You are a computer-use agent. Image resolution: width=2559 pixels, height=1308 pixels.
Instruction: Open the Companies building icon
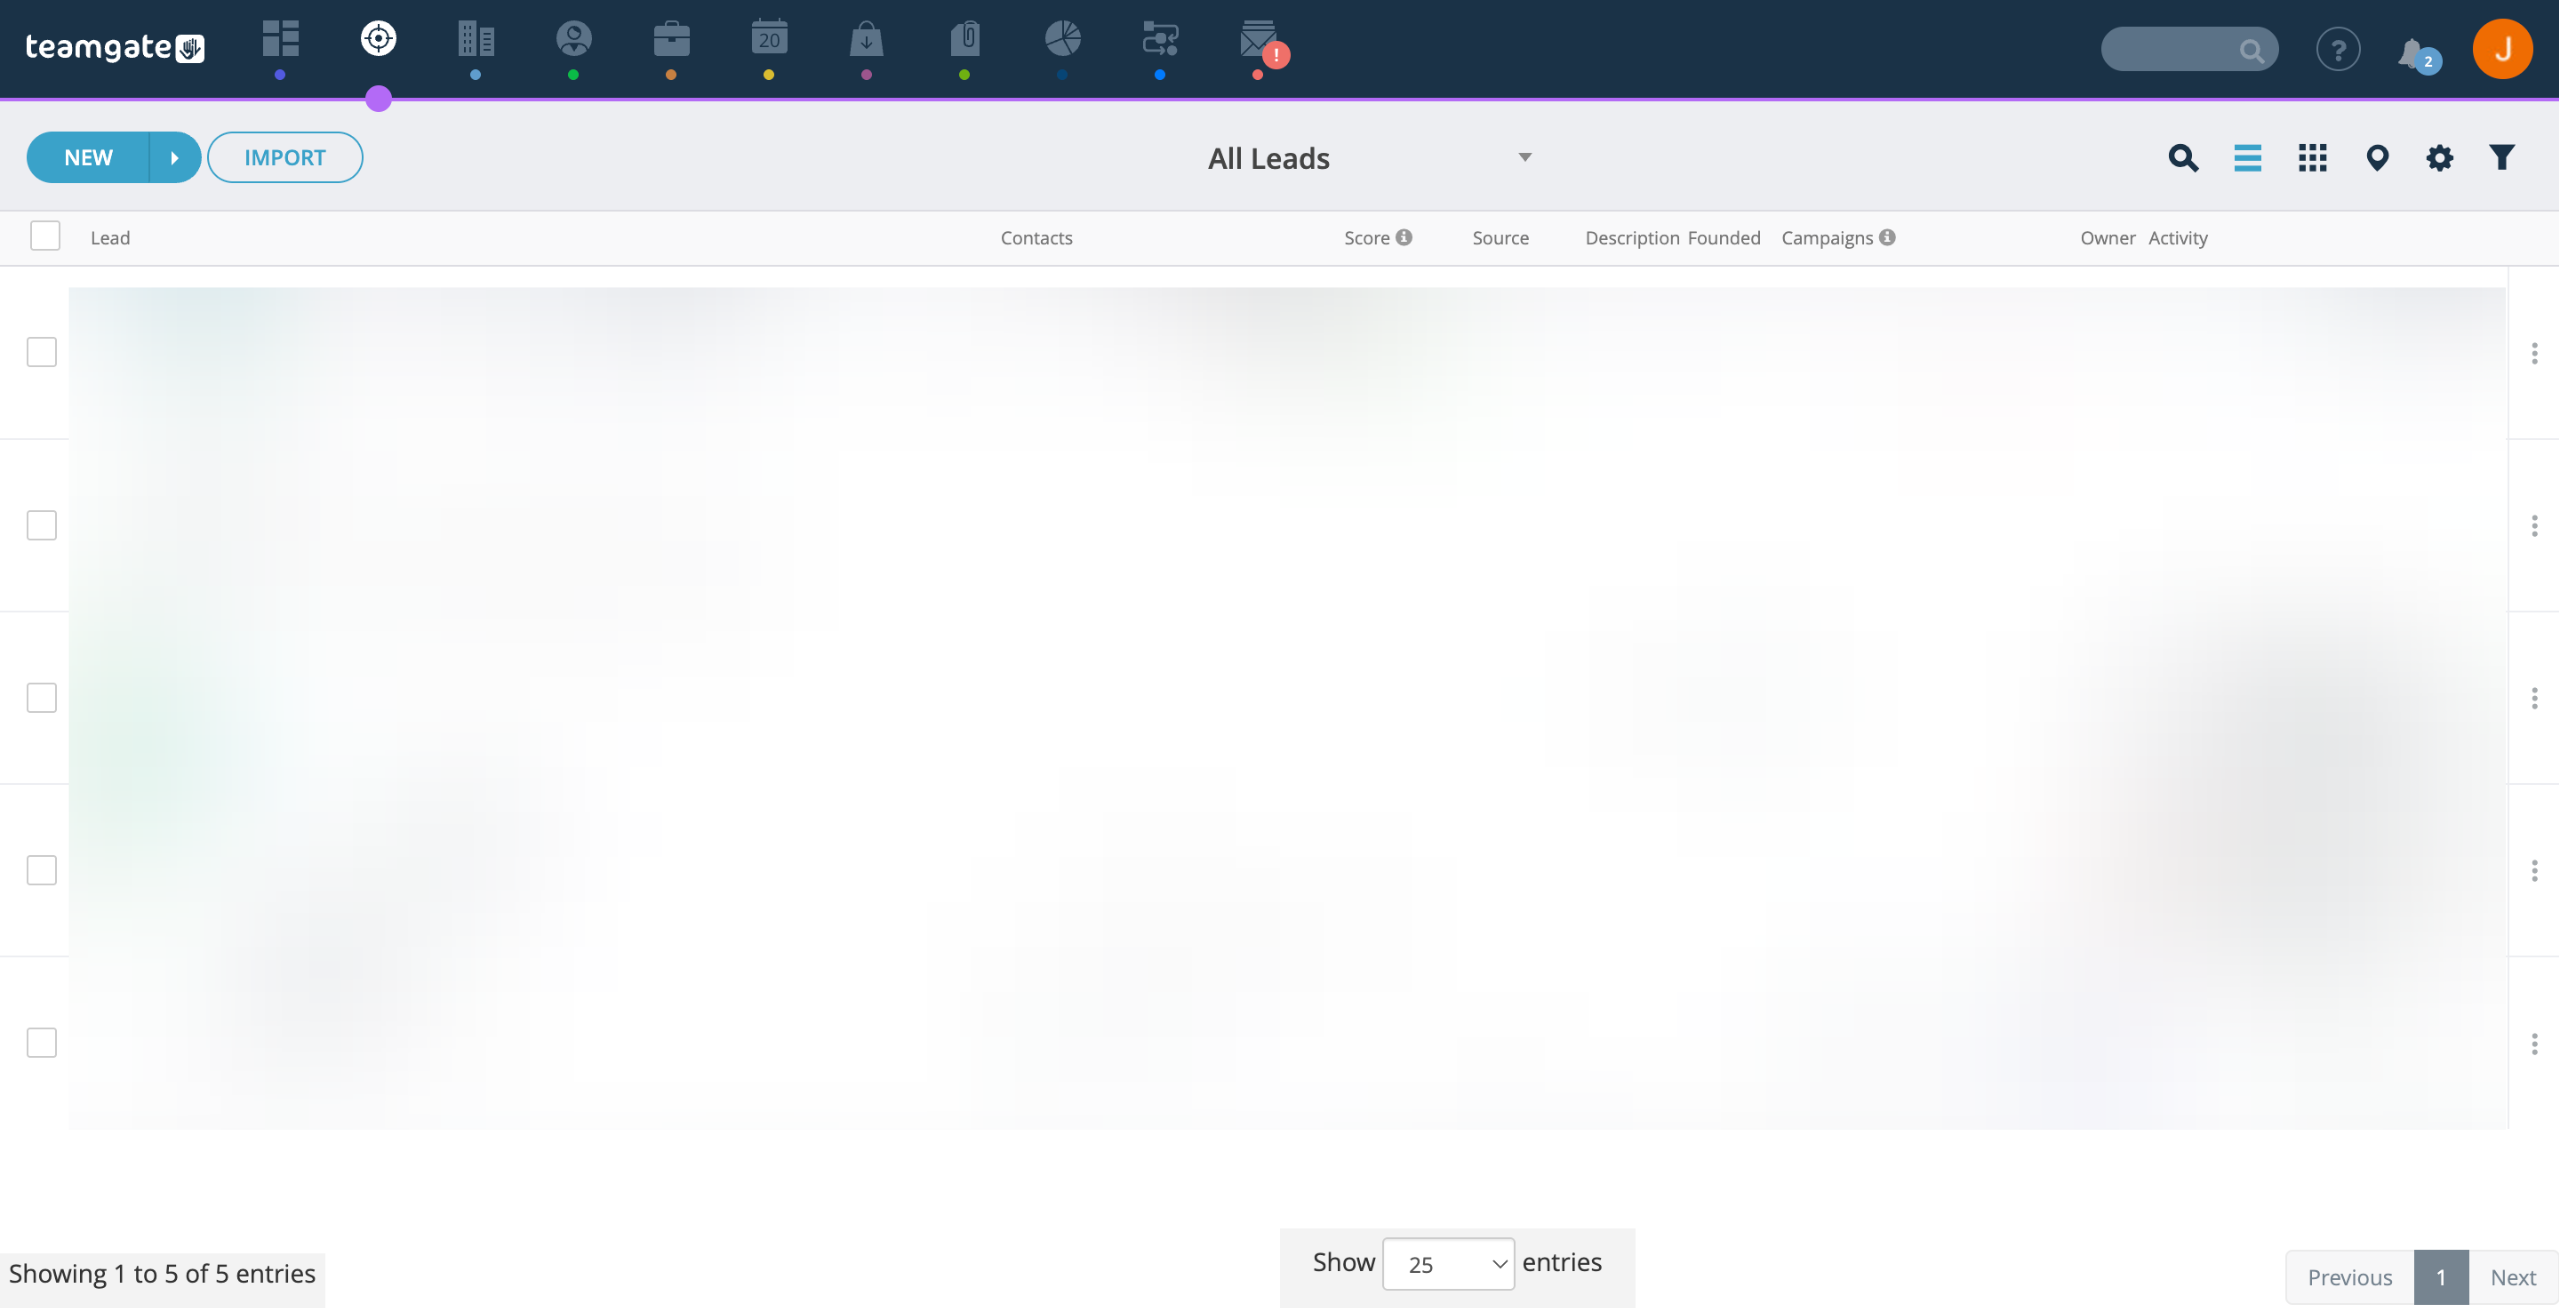(476, 39)
